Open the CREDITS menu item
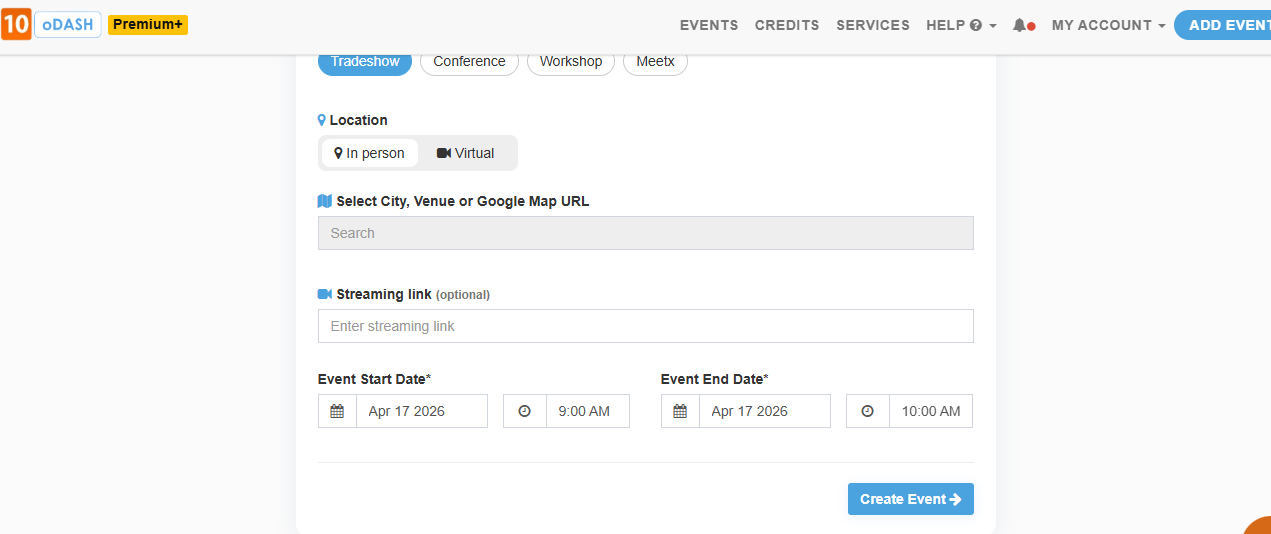This screenshot has width=1271, height=534. click(x=787, y=25)
